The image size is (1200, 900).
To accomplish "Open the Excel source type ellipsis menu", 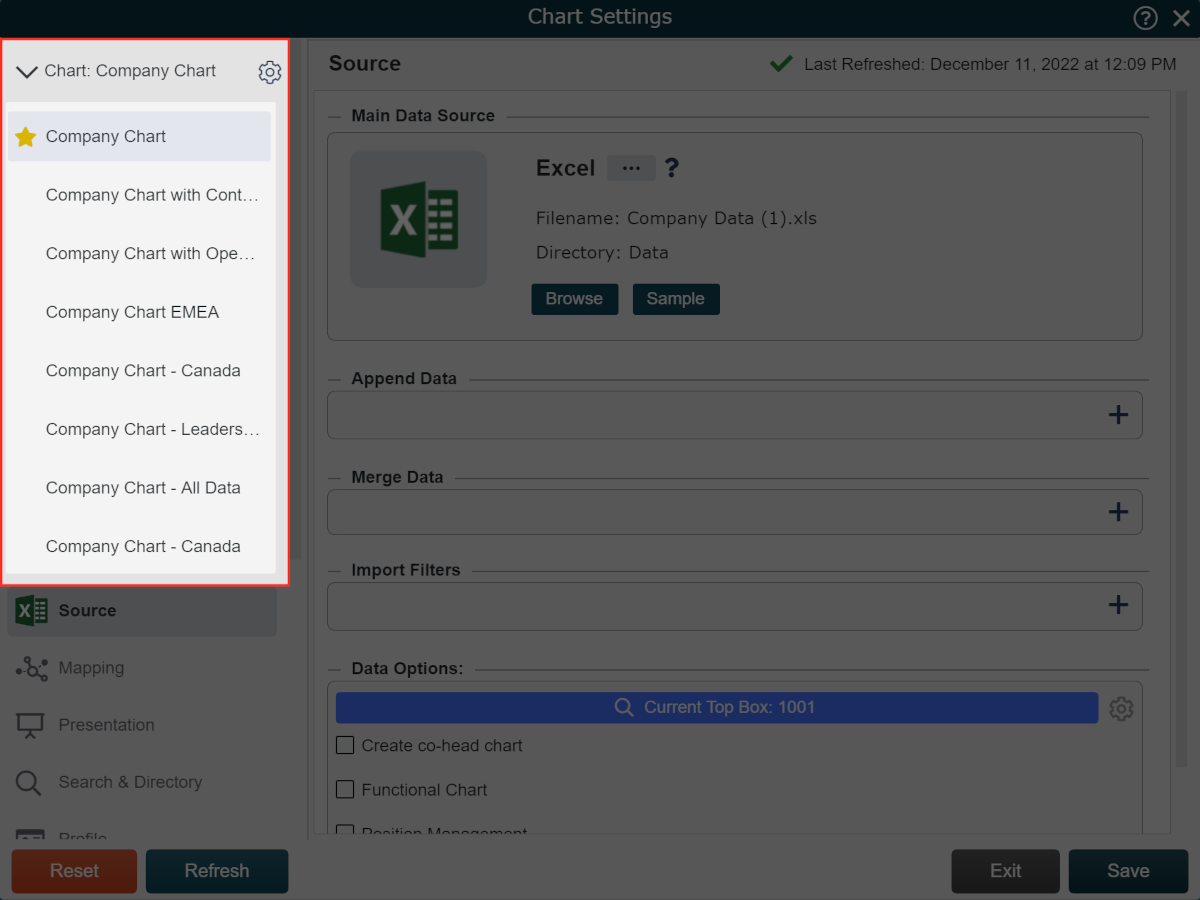I will [631, 168].
